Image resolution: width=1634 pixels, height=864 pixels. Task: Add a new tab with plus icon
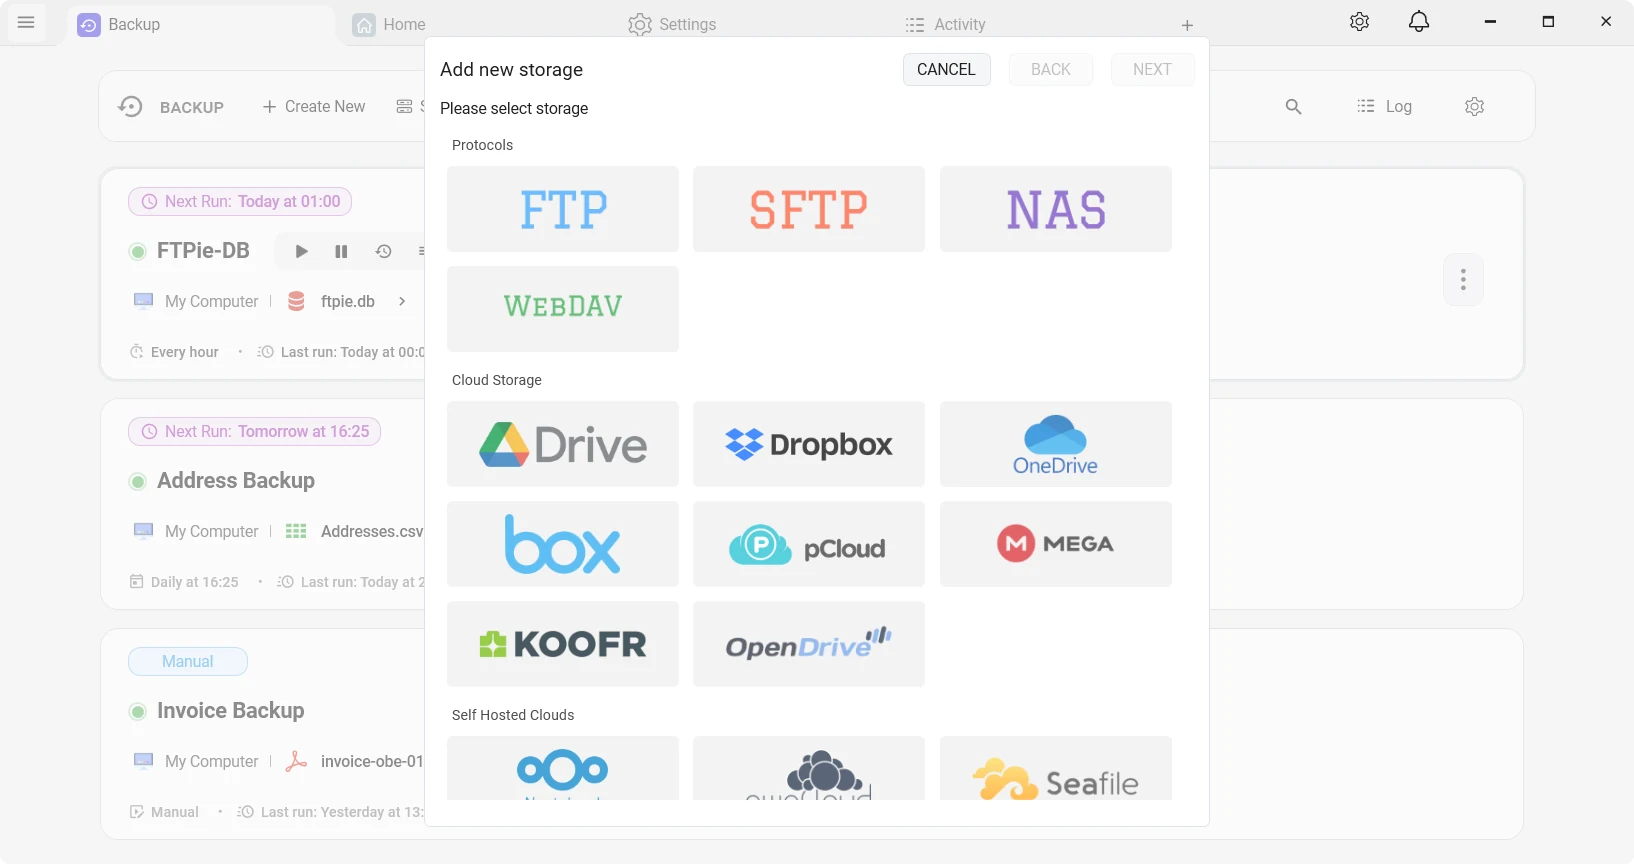pyautogui.click(x=1187, y=25)
